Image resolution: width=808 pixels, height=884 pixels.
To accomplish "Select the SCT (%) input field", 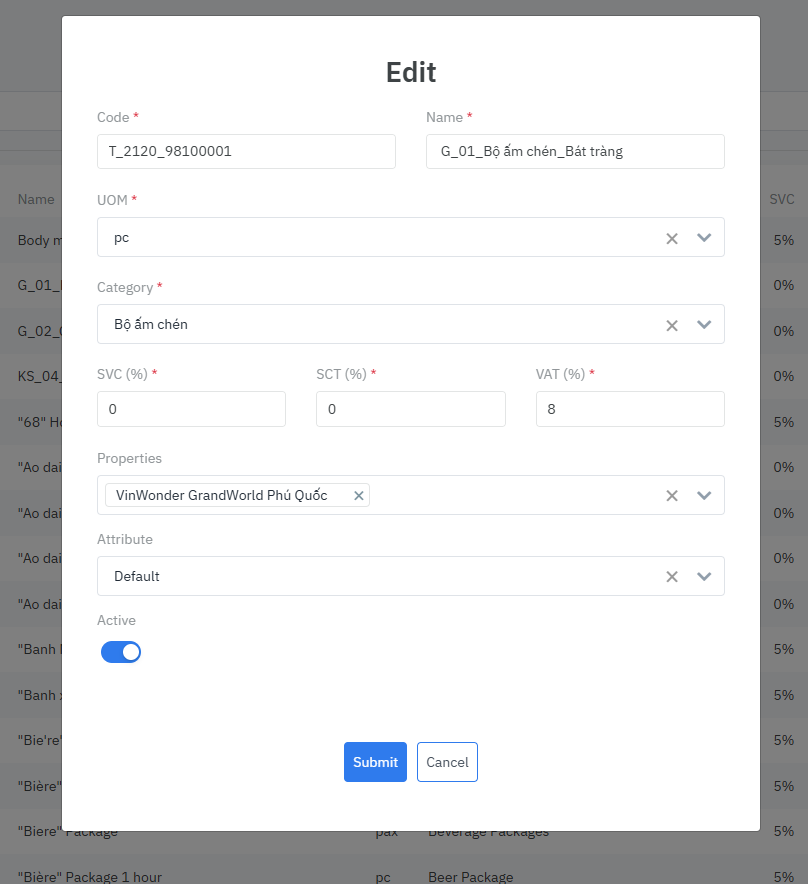I will 410,409.
